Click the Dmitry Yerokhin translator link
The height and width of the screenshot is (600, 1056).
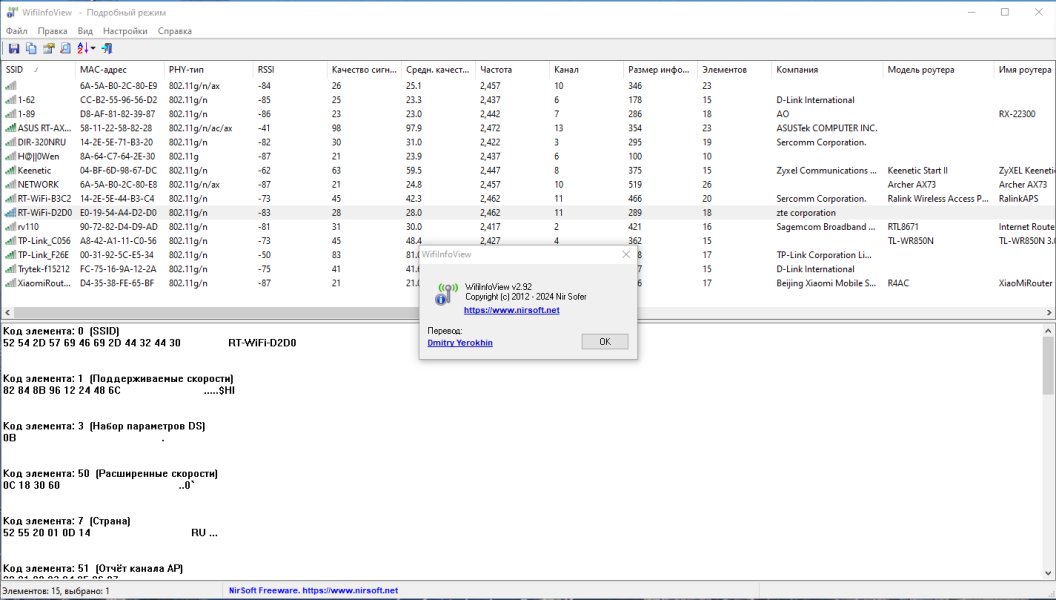click(x=460, y=343)
